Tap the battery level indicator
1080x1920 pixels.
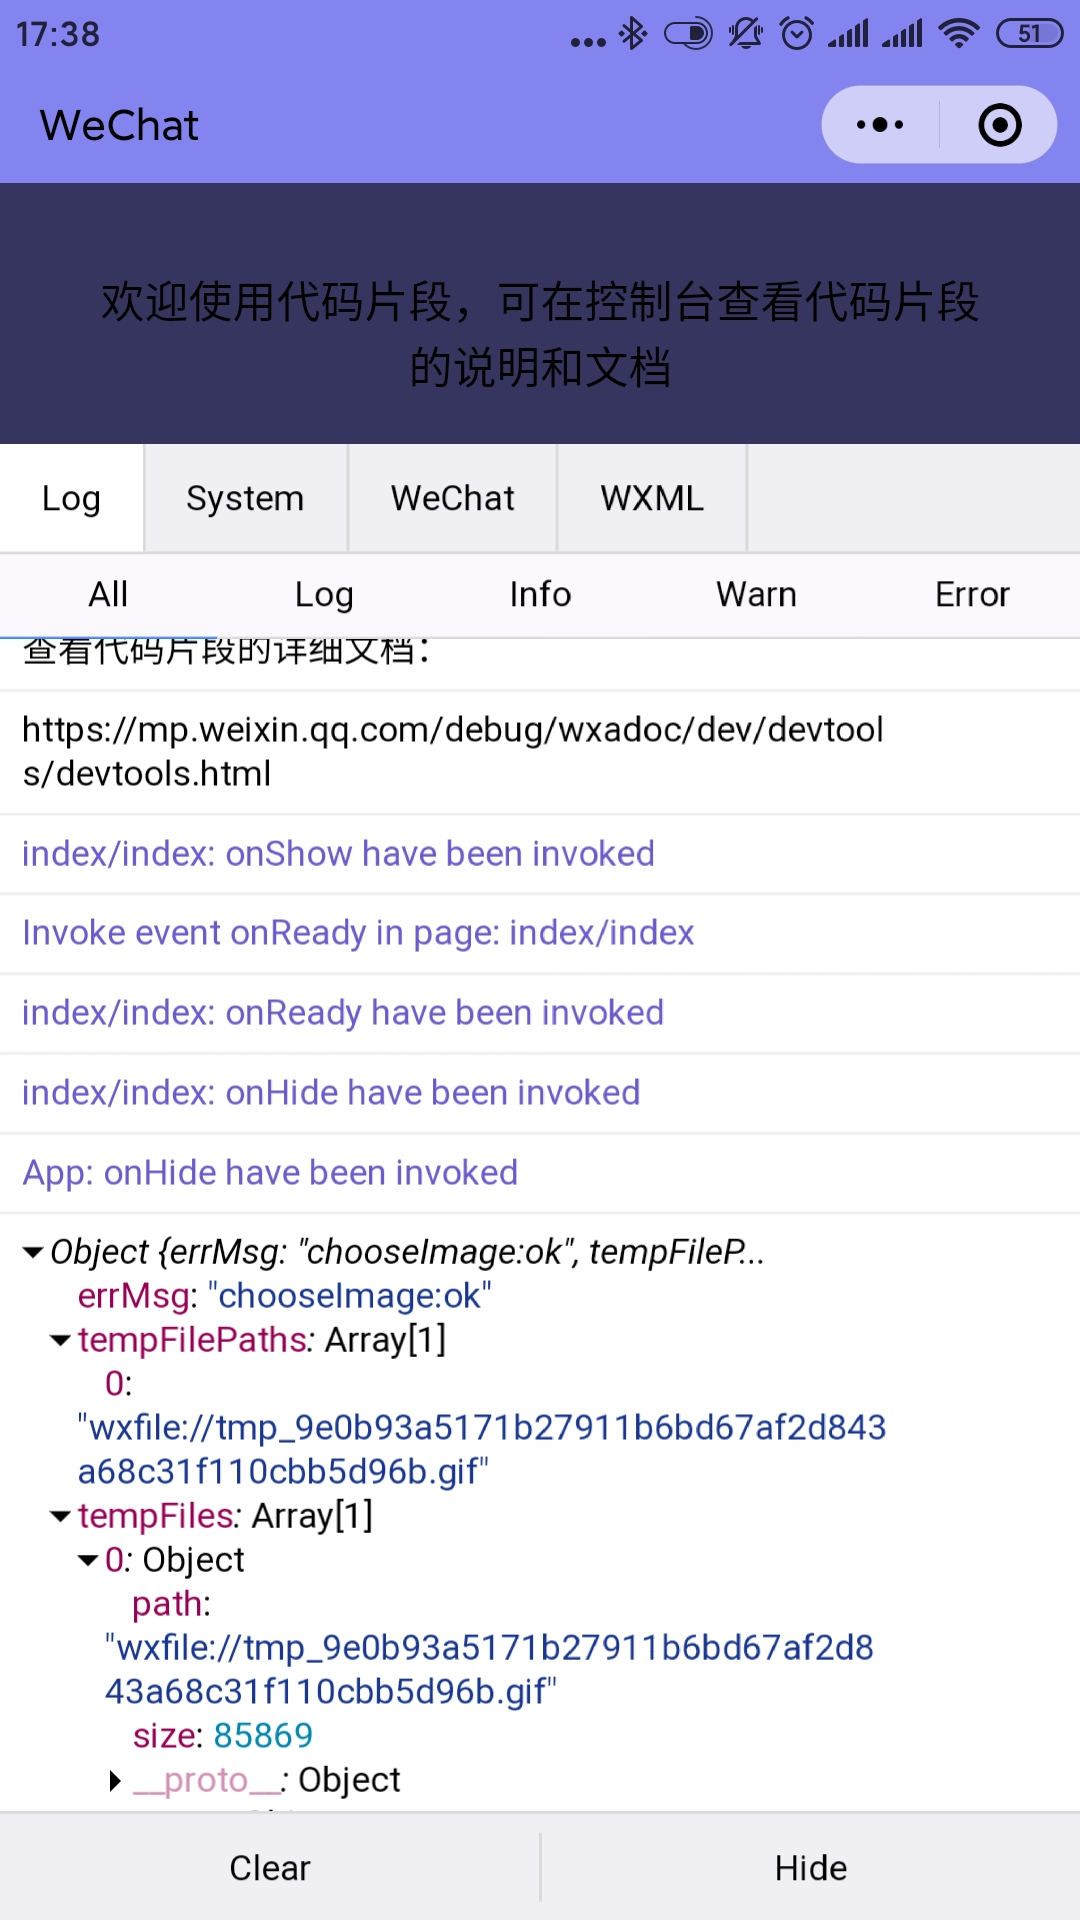(x=1029, y=34)
